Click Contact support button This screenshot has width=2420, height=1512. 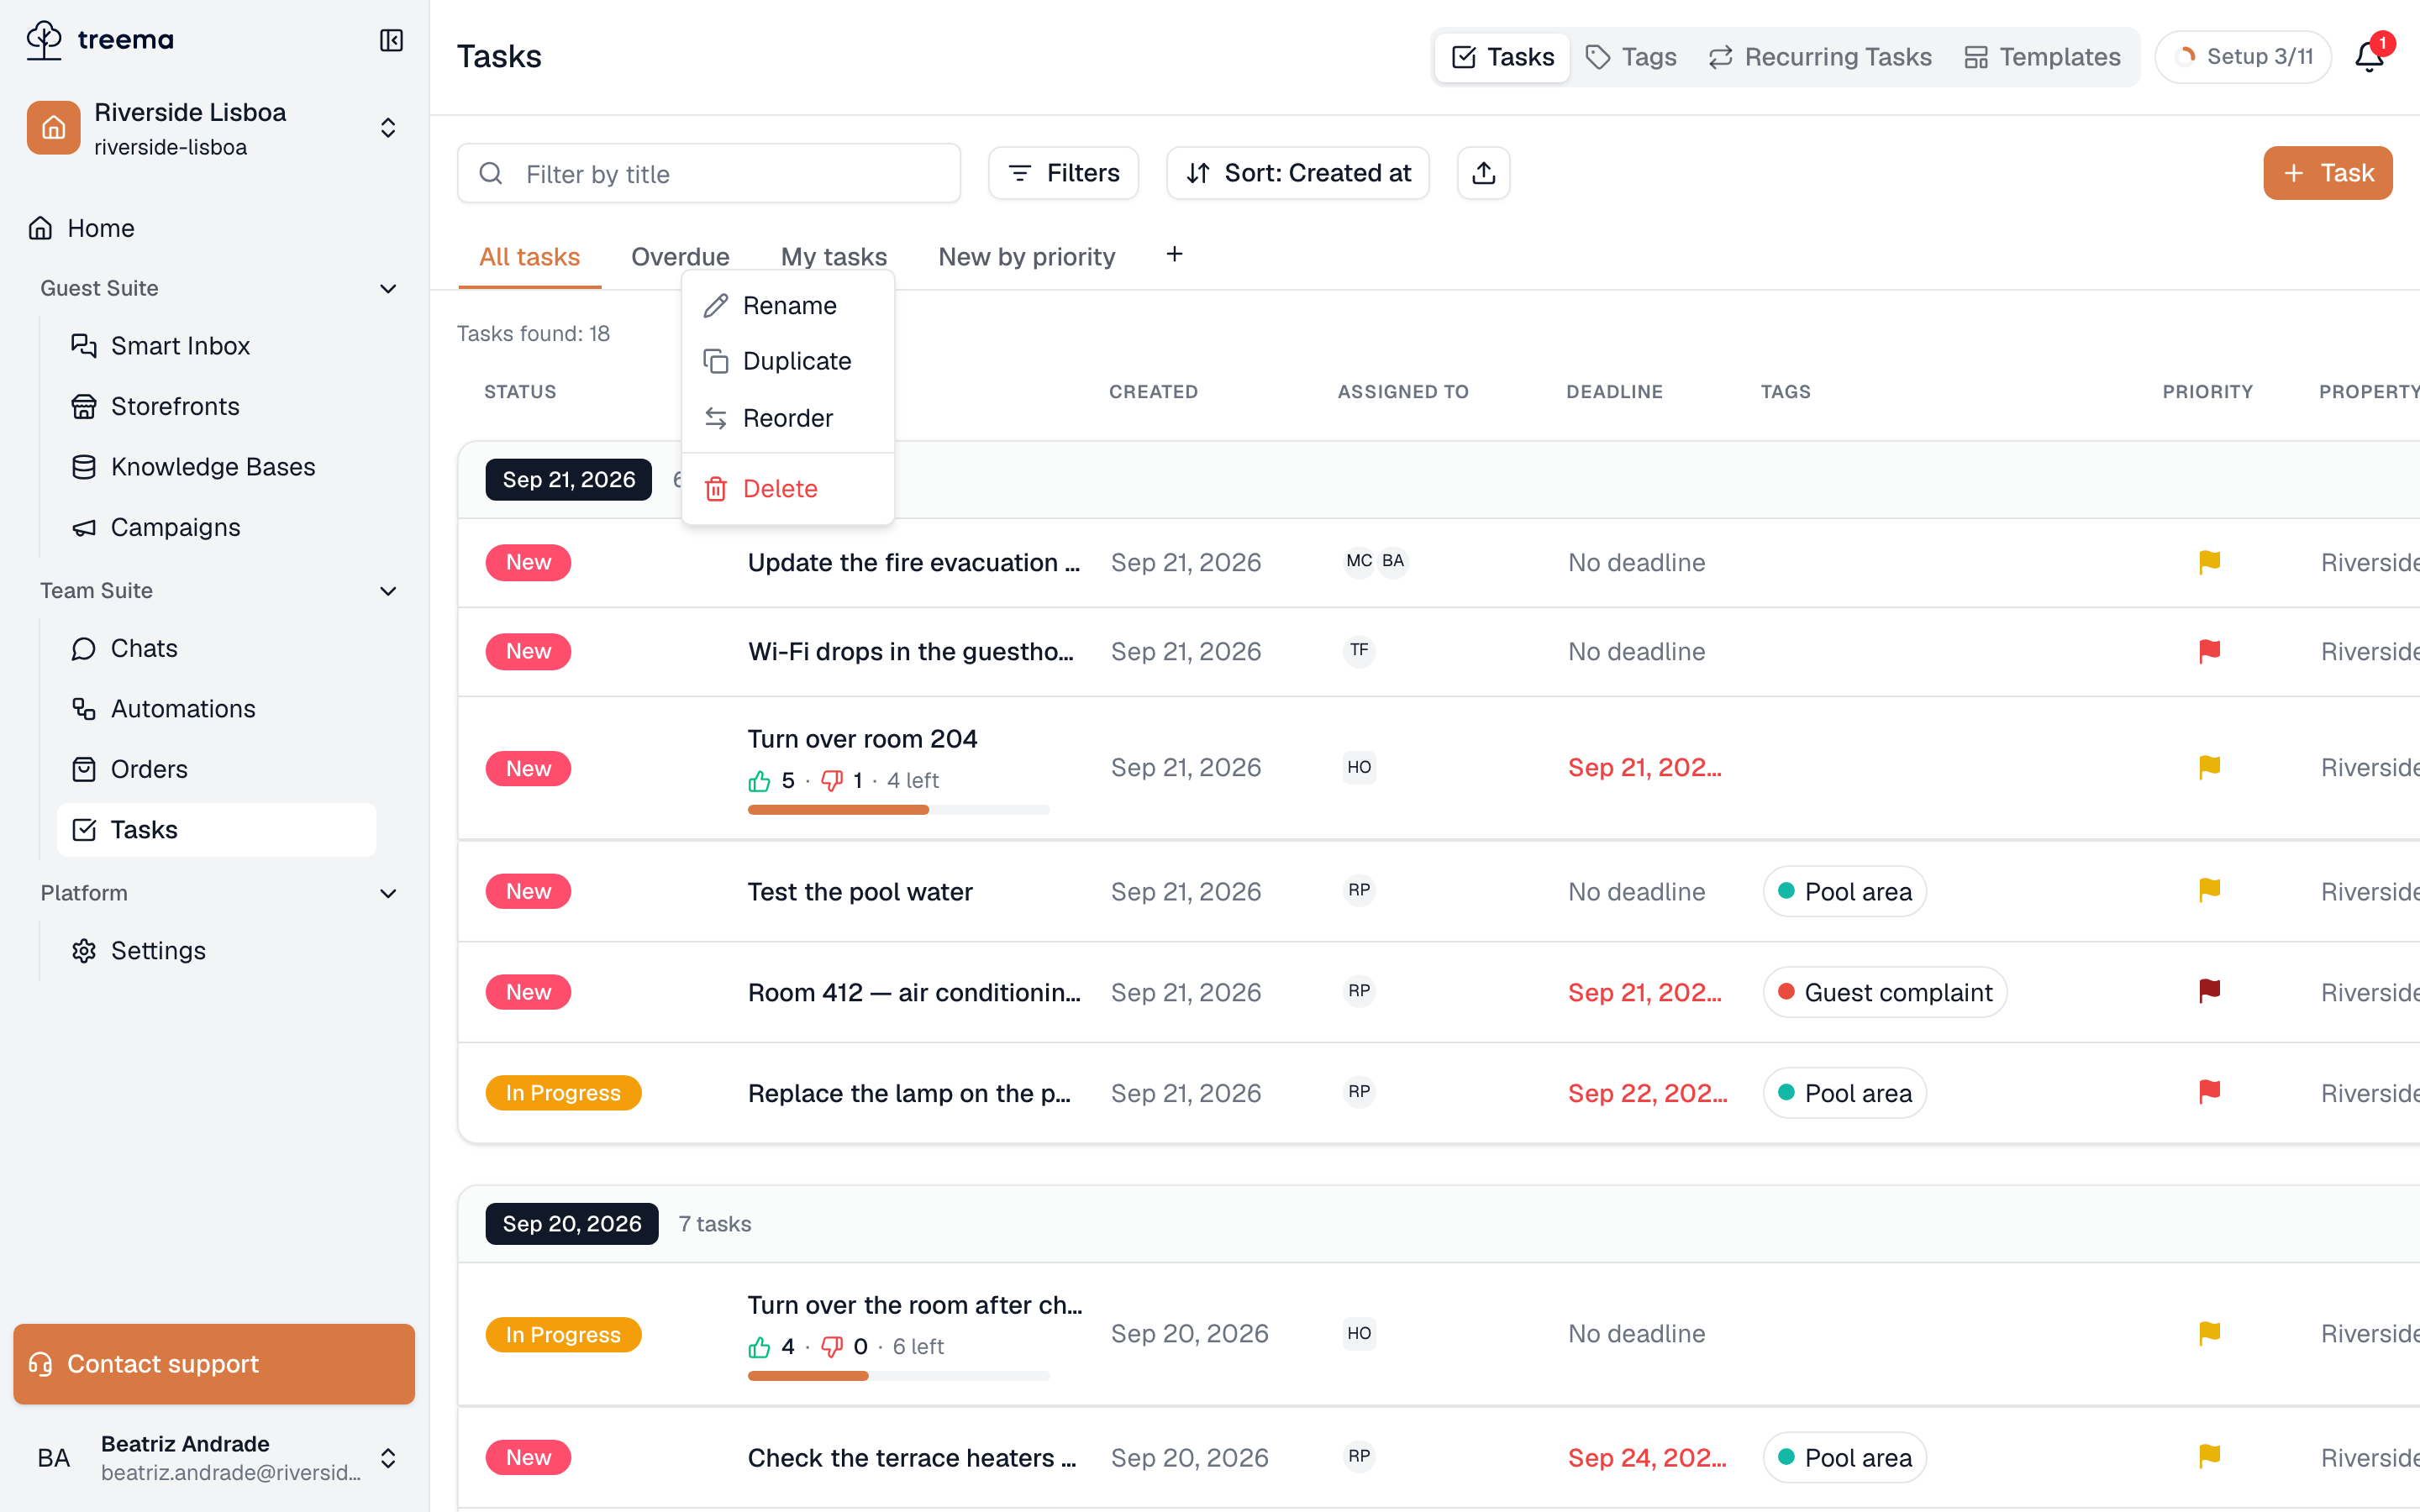click(x=214, y=1364)
